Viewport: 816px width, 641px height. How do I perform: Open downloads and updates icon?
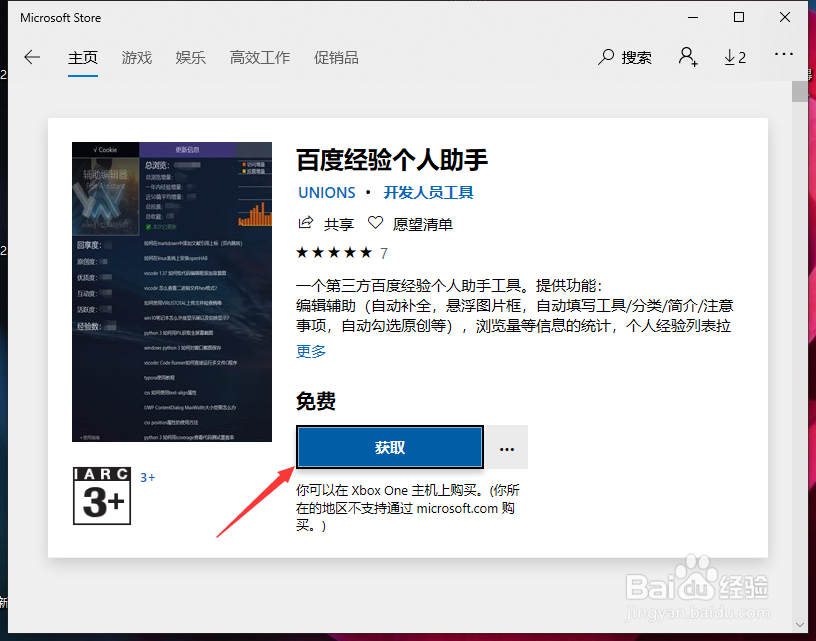pyautogui.click(x=735, y=57)
